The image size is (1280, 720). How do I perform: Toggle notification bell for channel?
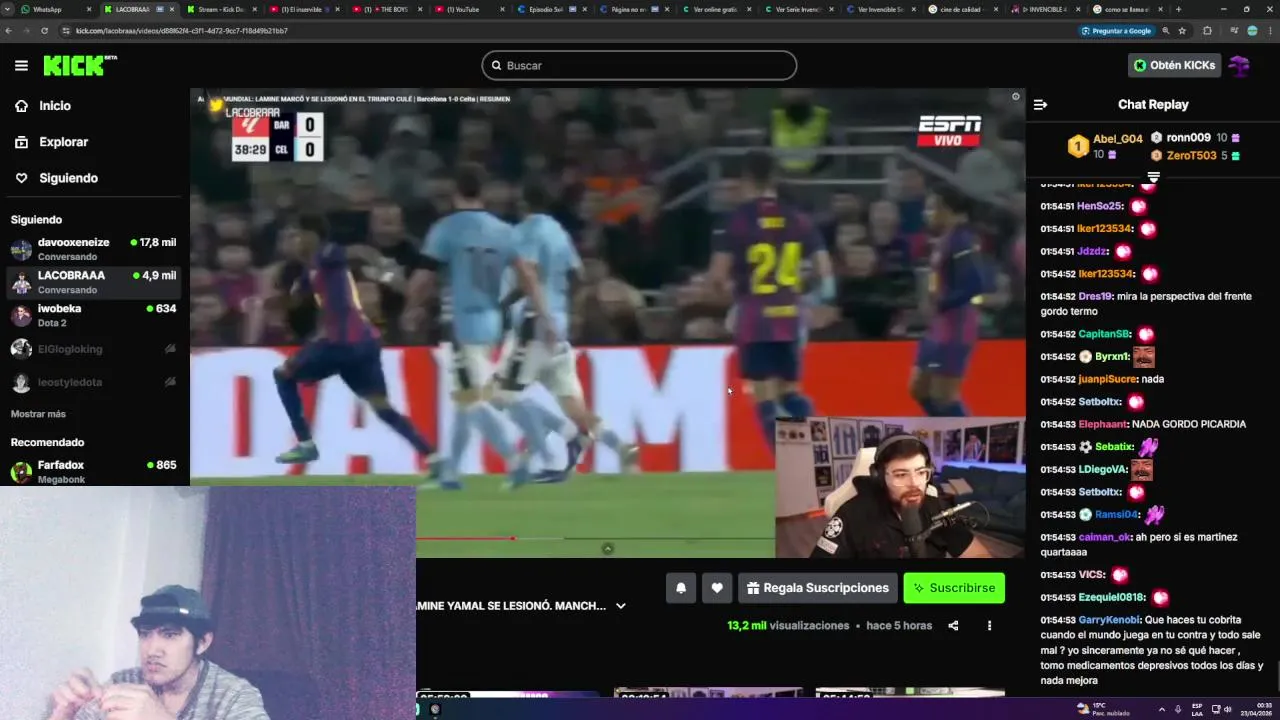[681, 588]
